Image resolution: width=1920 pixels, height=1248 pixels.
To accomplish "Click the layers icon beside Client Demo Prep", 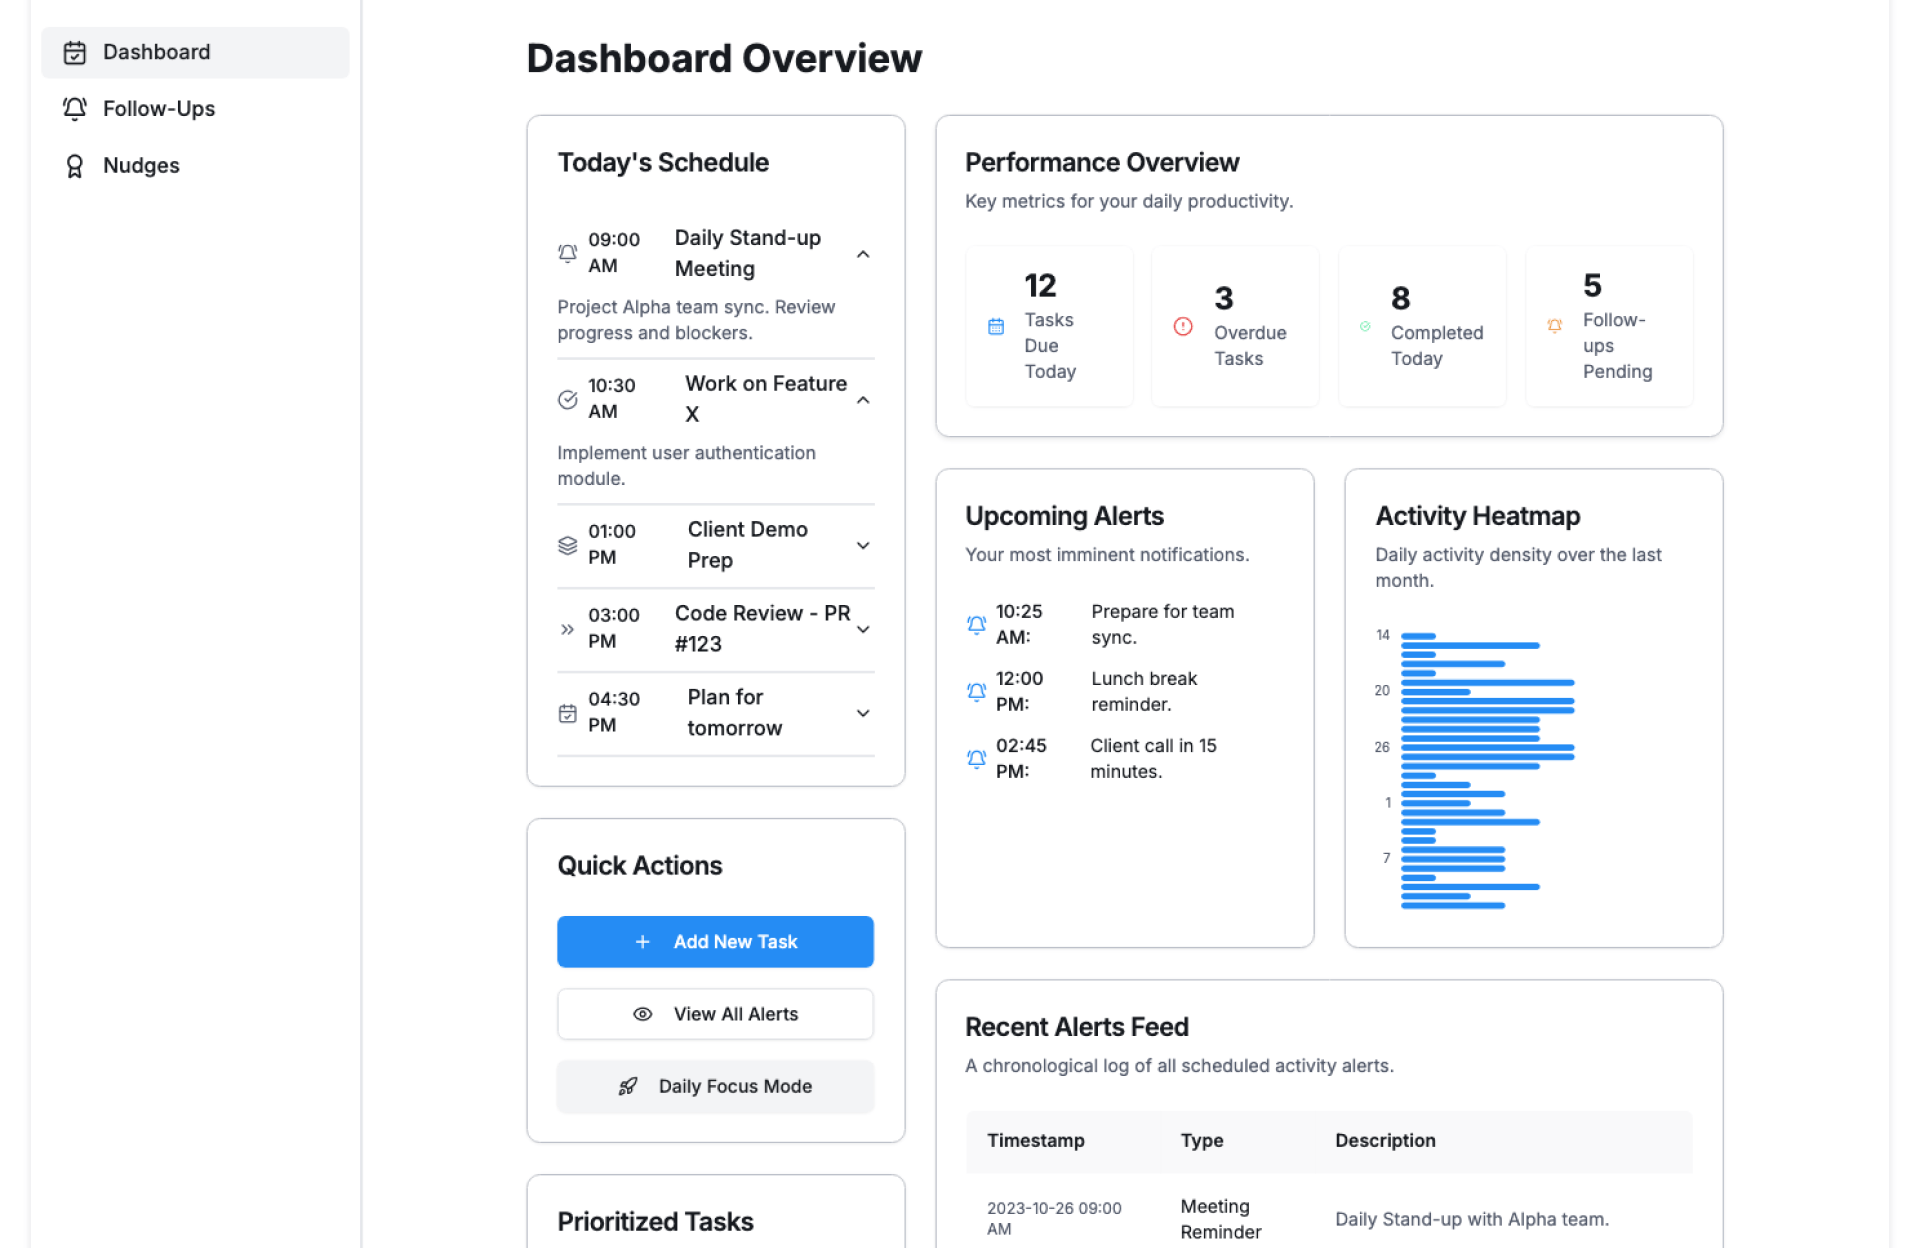I will 567,545.
